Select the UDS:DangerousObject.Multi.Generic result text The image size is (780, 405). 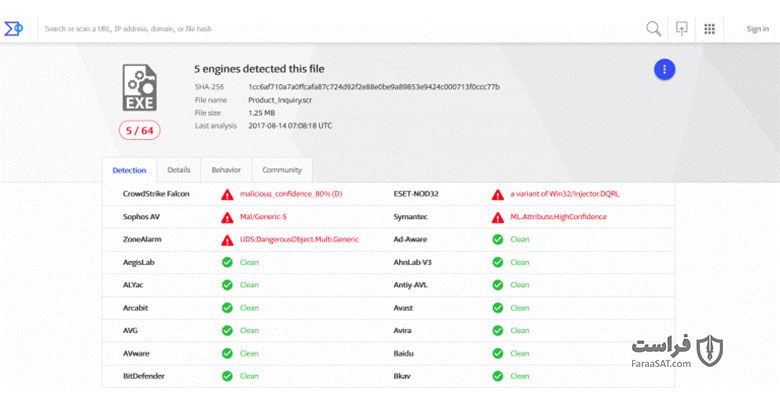299,239
